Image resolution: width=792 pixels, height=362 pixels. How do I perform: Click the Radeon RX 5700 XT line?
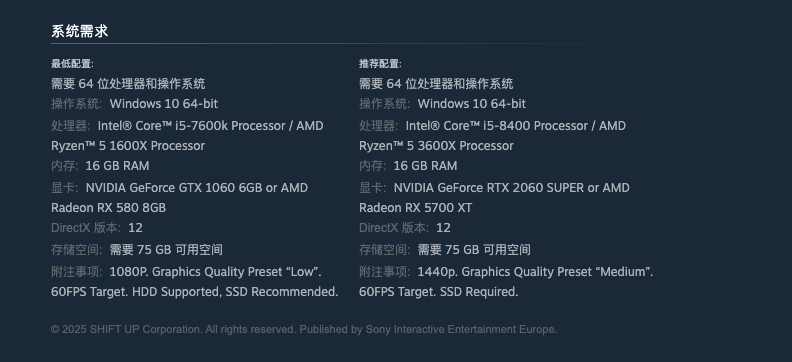416,208
